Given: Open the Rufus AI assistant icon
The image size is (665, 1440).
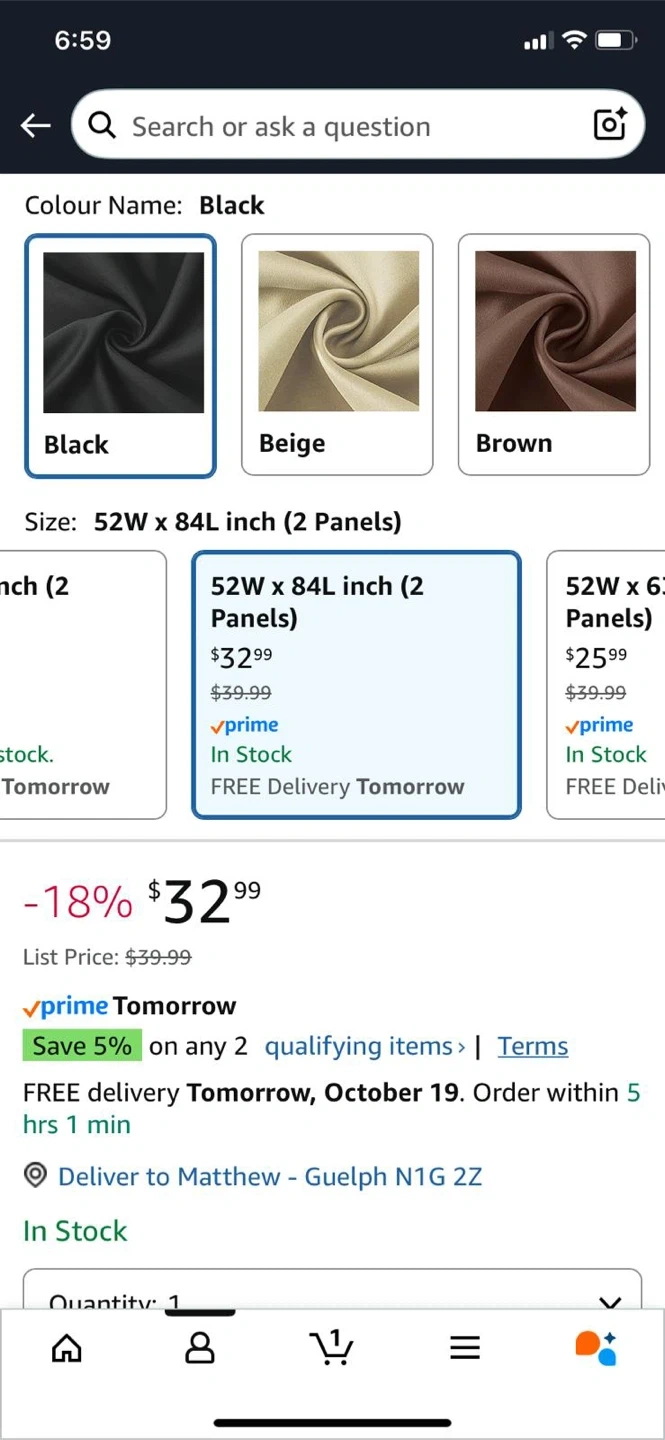Looking at the screenshot, I should 596,1348.
